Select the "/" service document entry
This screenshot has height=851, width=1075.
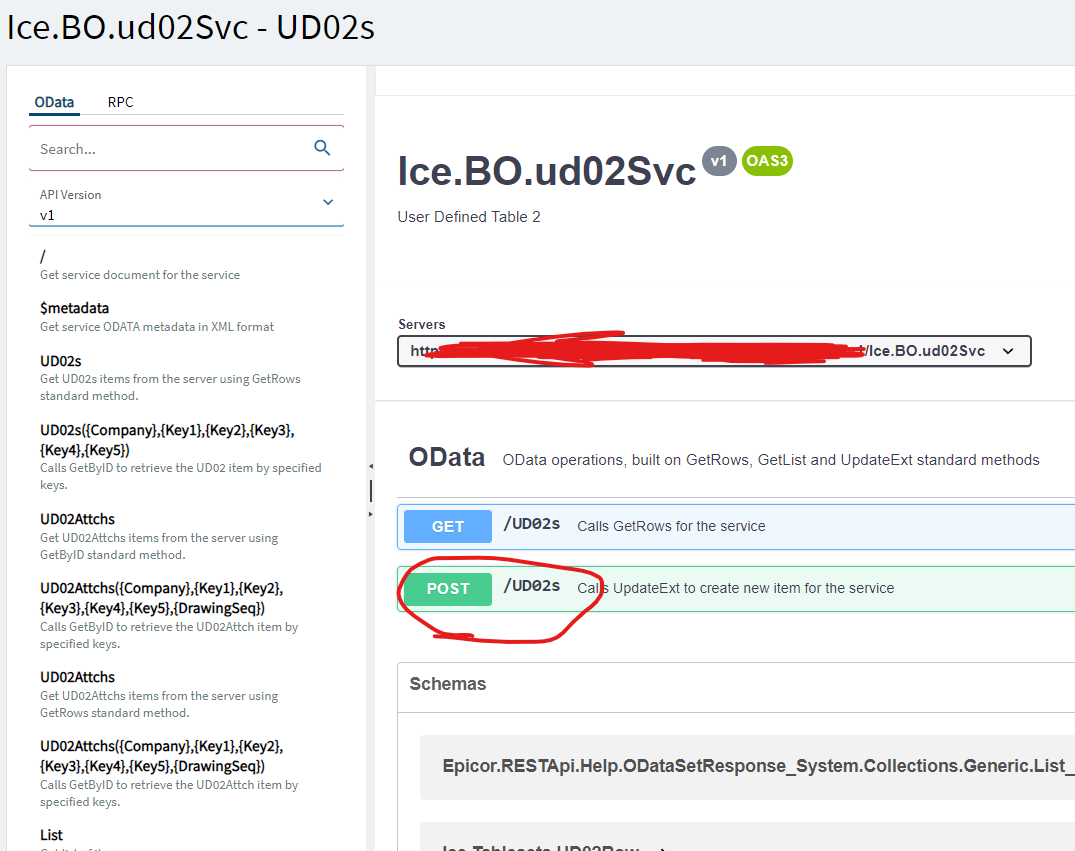click(x=140, y=265)
